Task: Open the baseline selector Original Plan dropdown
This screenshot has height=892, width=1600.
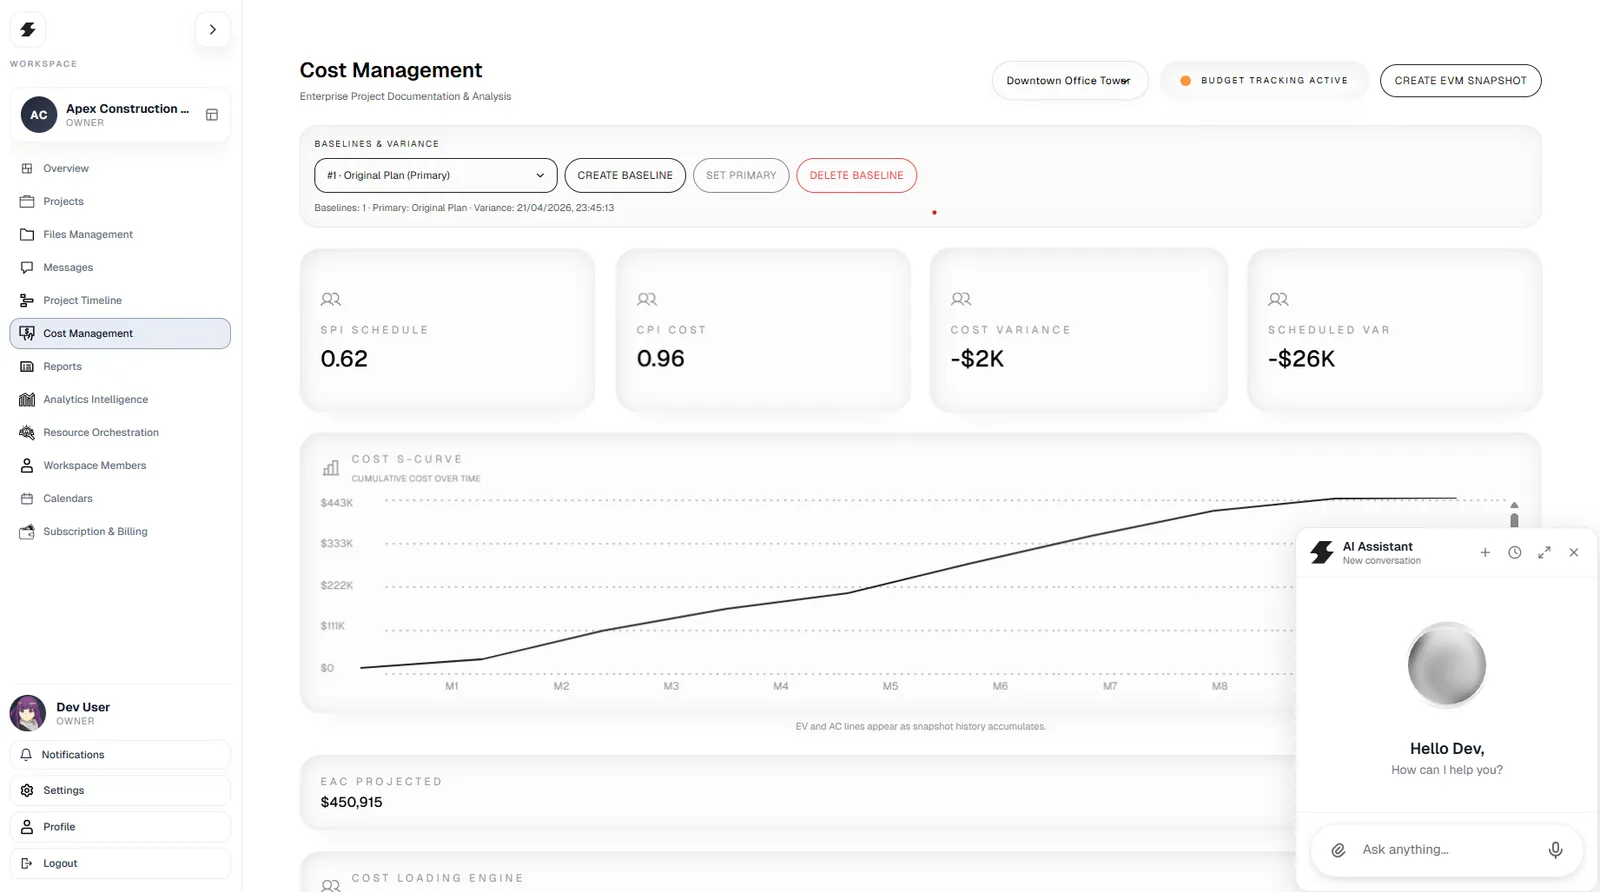Action: click(x=436, y=175)
